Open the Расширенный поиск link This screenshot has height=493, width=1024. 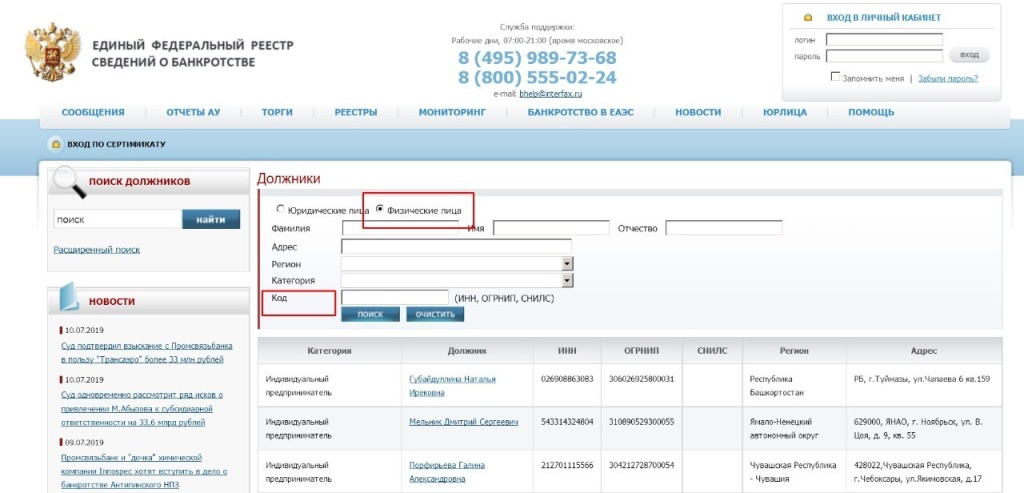tap(97, 249)
